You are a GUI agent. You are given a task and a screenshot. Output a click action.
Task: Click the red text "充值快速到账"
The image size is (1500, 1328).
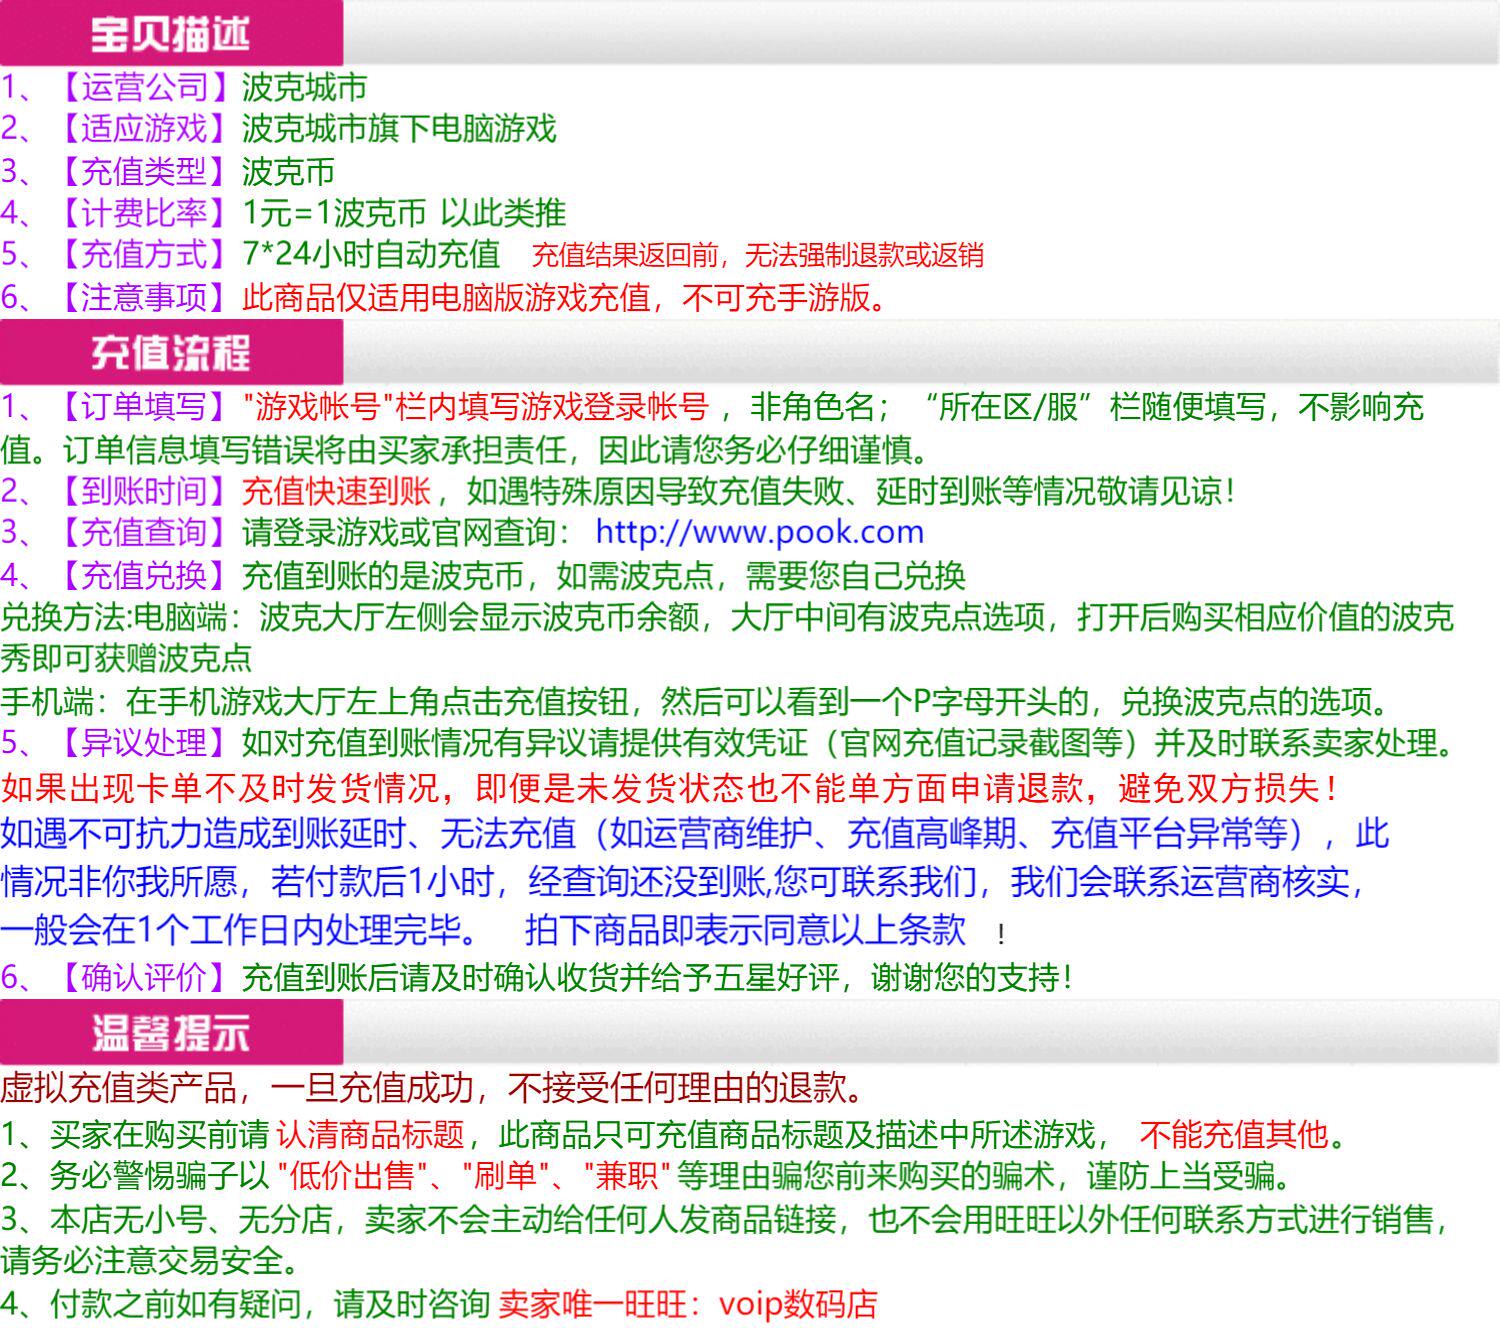tap(336, 491)
